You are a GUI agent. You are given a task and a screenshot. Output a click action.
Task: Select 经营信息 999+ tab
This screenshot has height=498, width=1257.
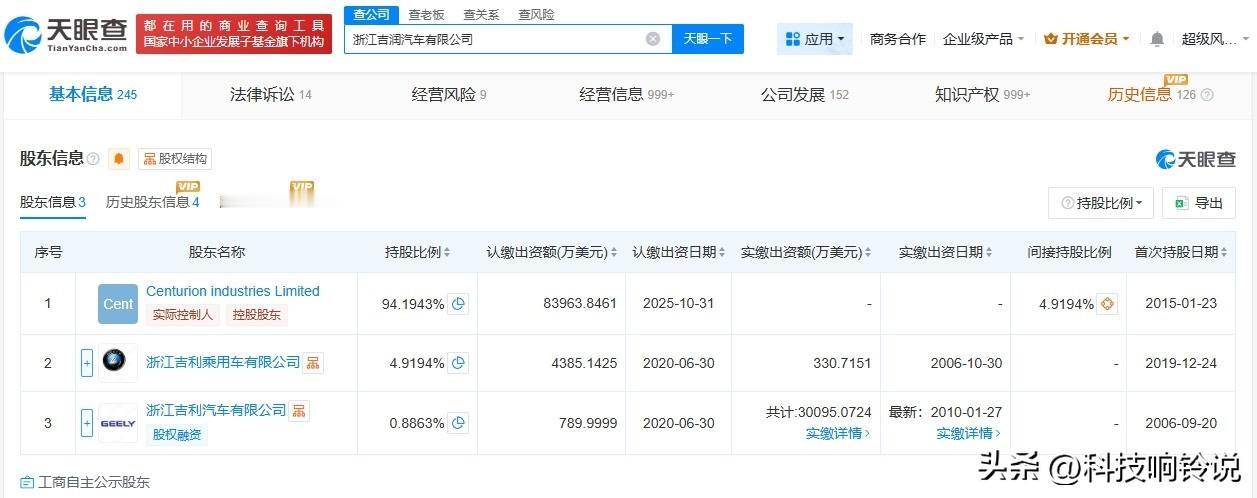click(x=627, y=94)
